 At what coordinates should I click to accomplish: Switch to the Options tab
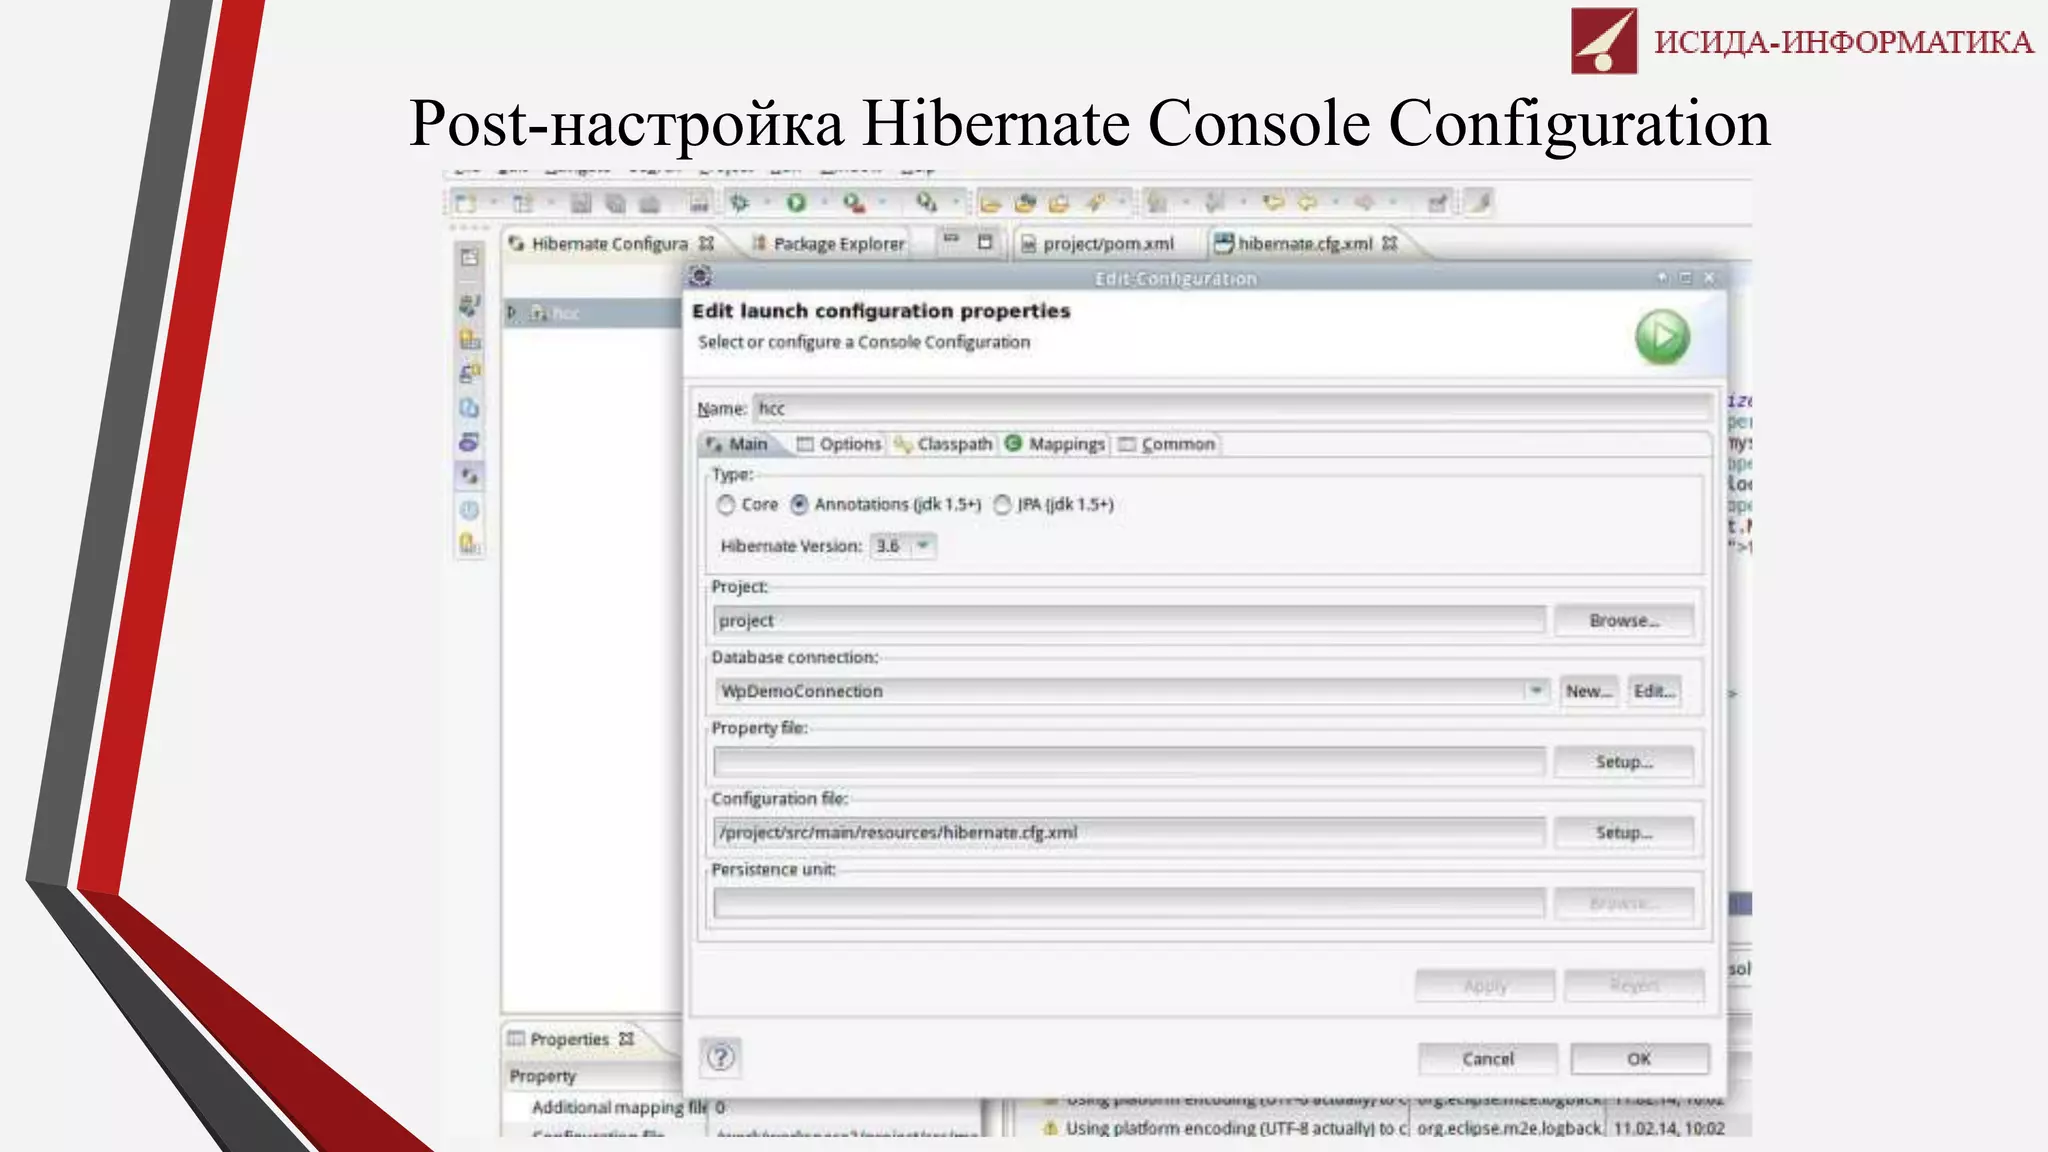[x=839, y=444]
